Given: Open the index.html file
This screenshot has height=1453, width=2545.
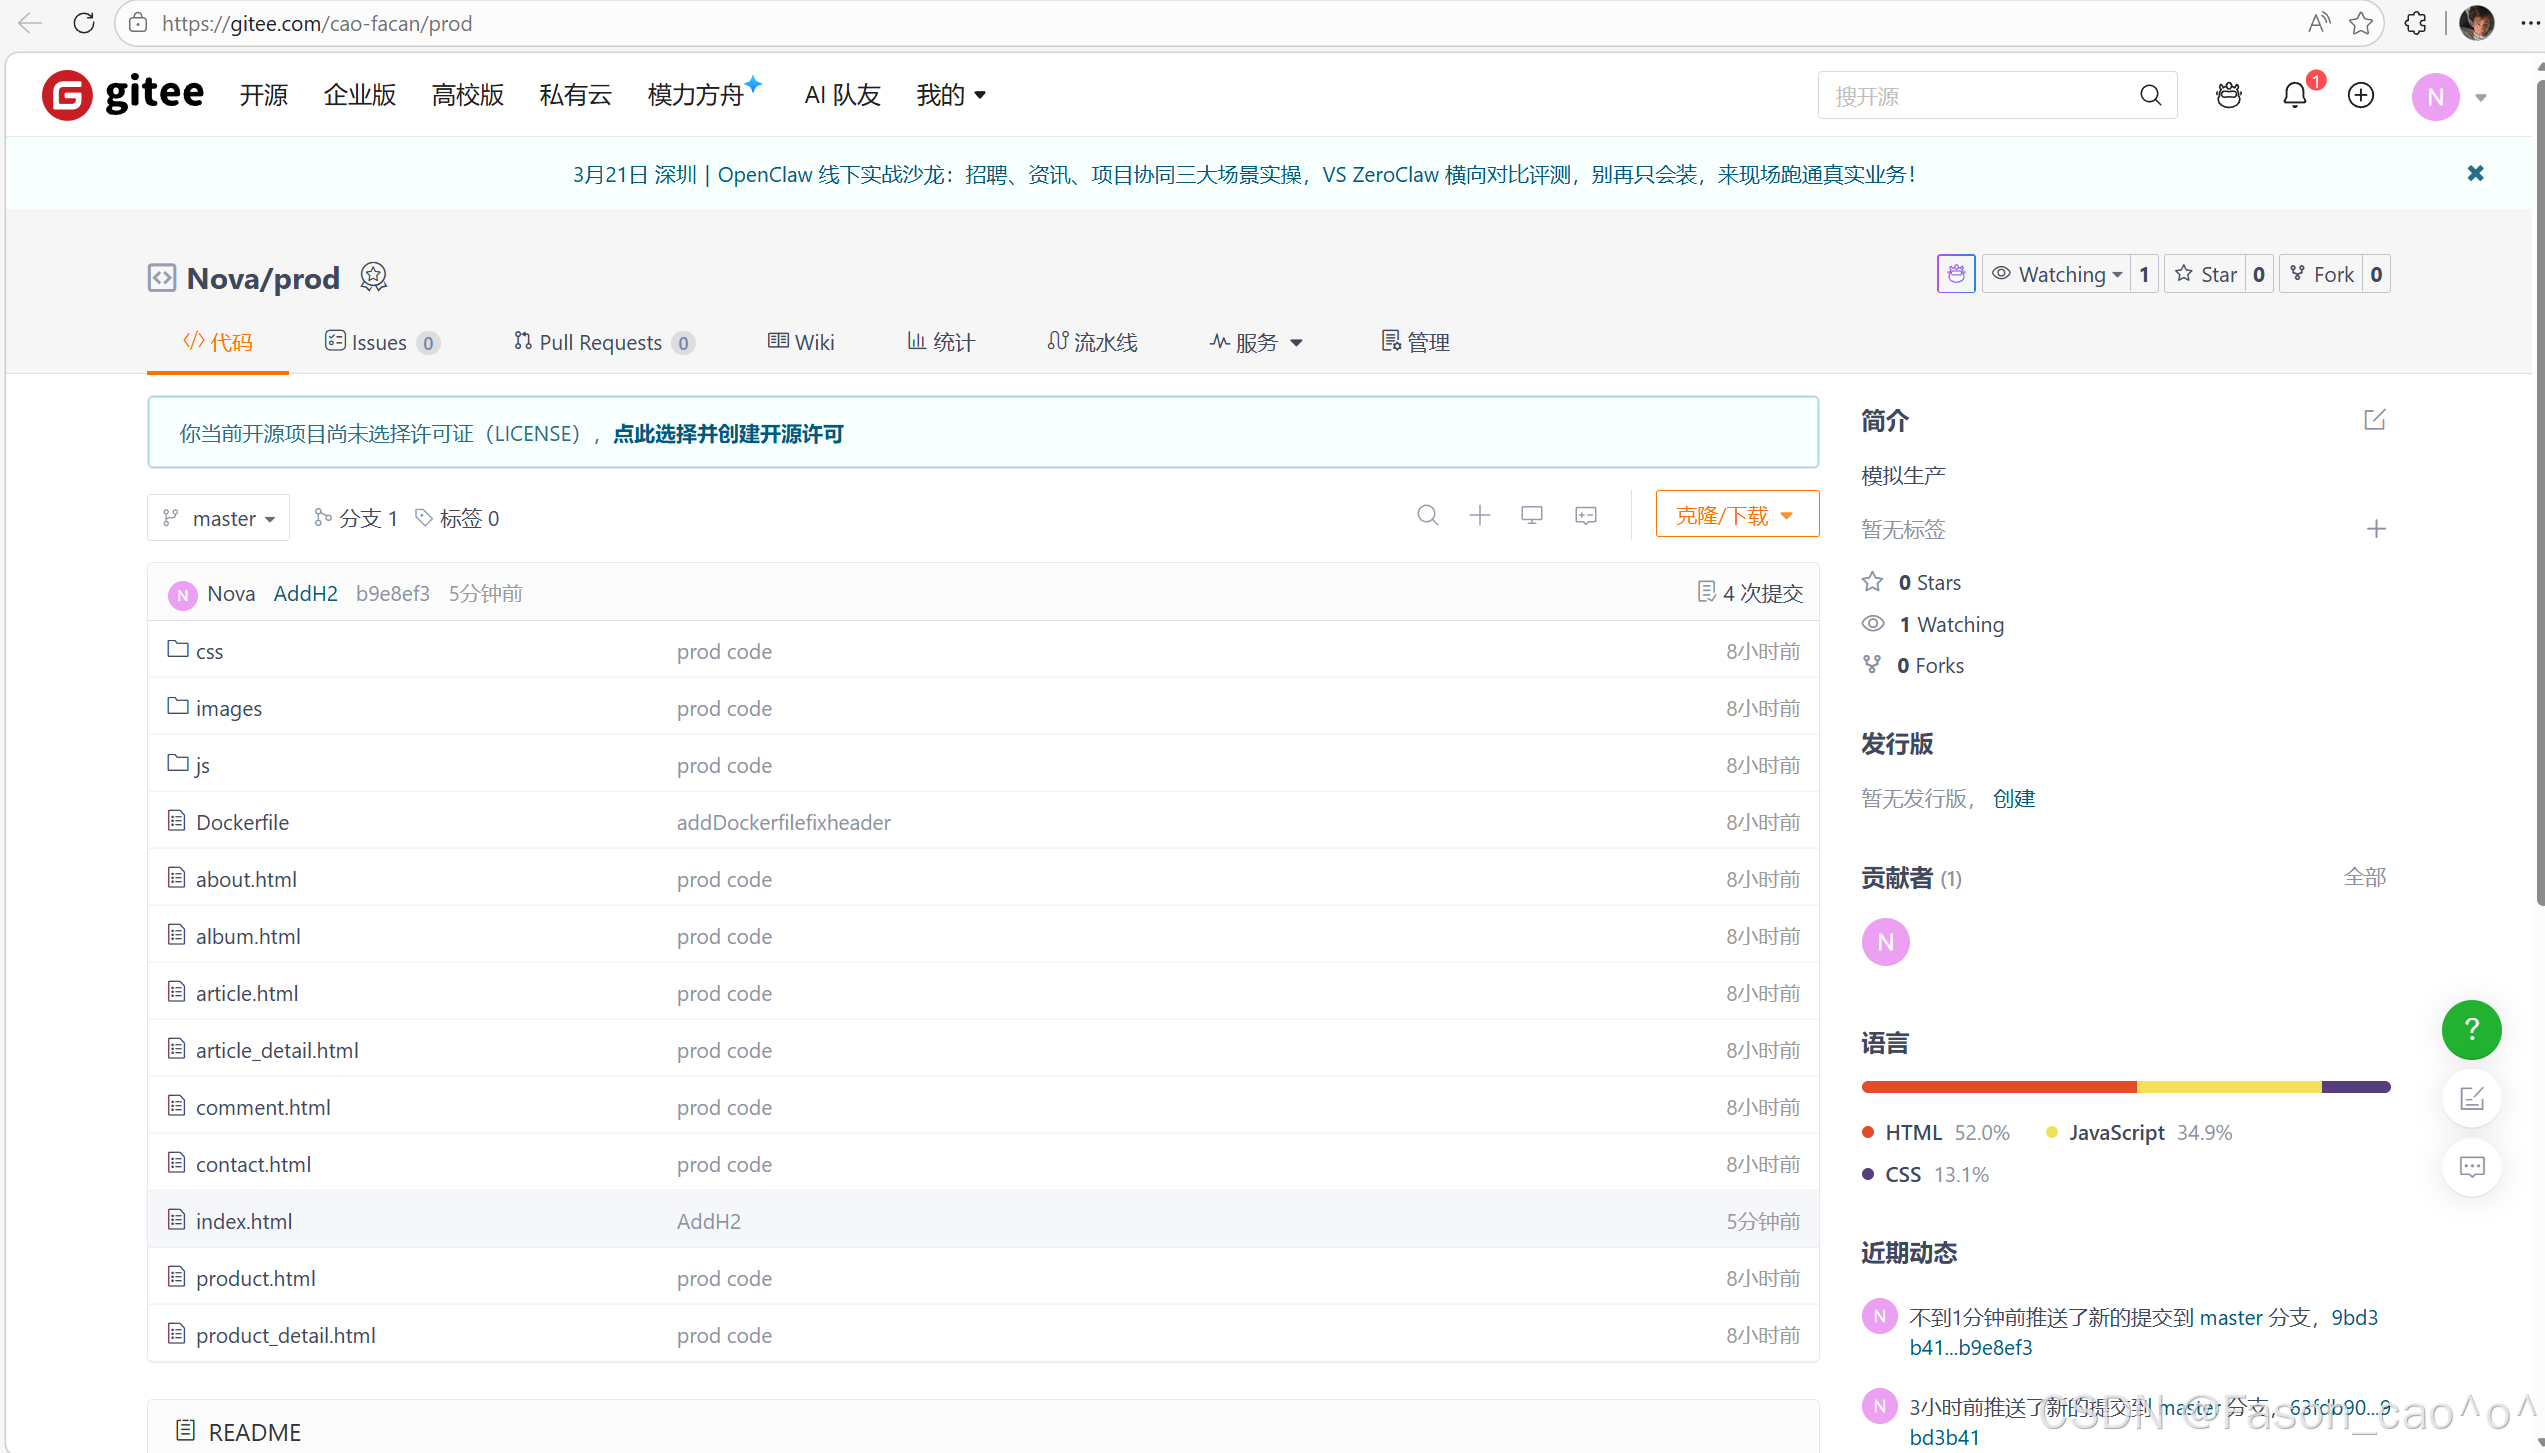Looking at the screenshot, I should 244,1221.
